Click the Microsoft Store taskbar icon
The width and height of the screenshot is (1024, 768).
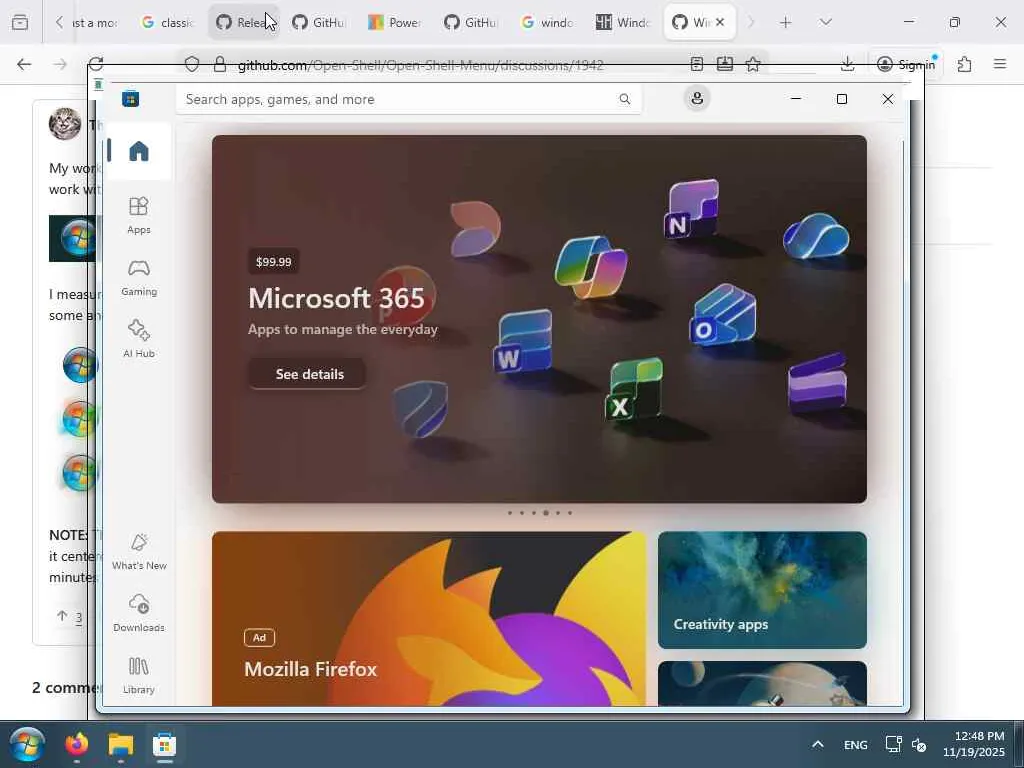pos(165,744)
